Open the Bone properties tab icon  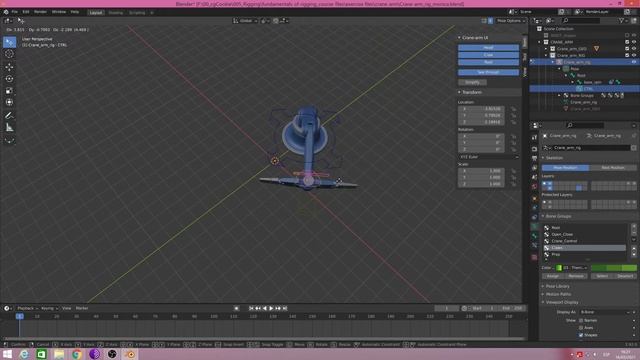(x=534, y=236)
